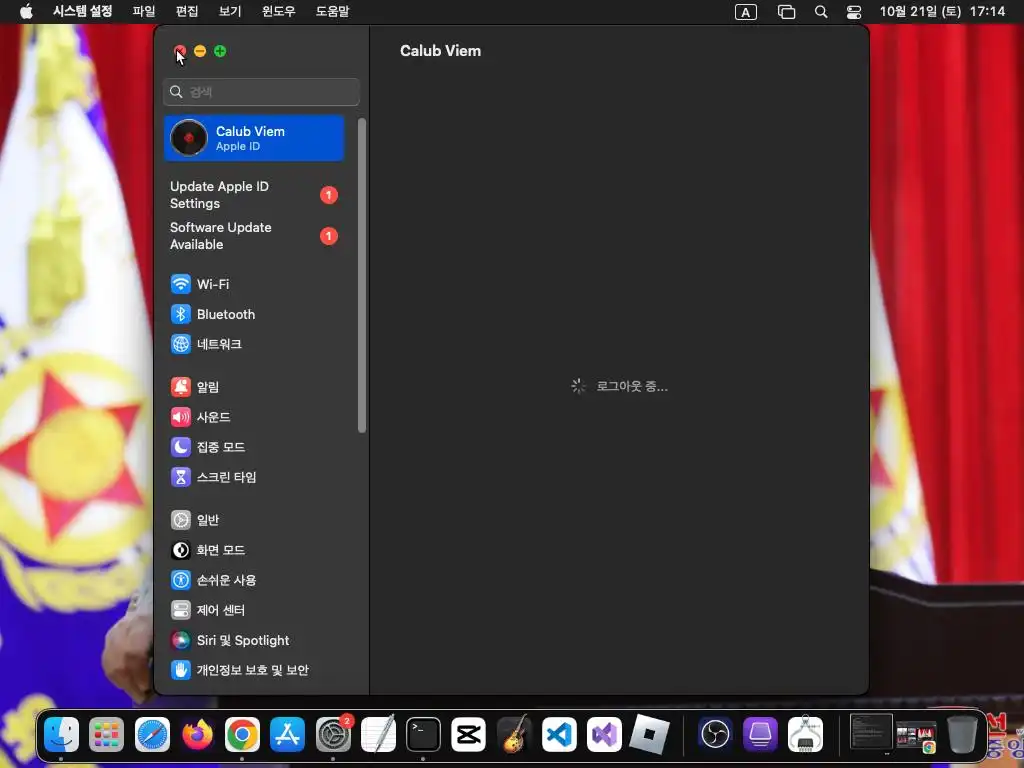1024x768 pixels.
Task: Open 개인정보 보호 및 보안 settings
Action: point(254,670)
